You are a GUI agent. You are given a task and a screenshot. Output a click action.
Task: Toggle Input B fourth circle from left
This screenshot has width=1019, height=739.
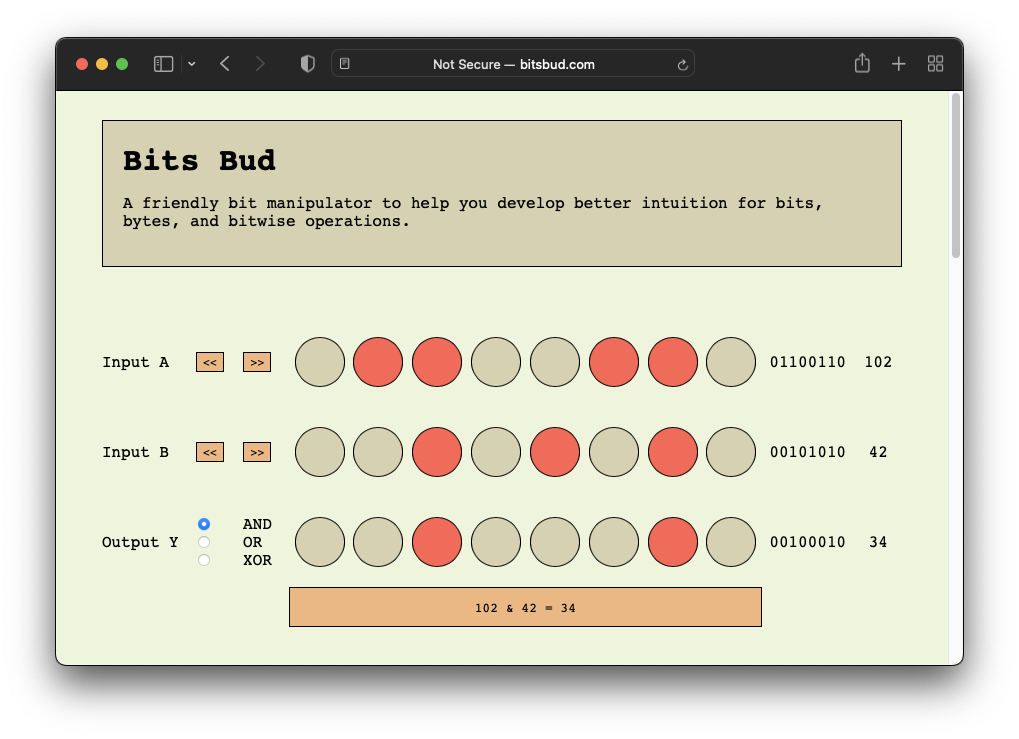(496, 452)
